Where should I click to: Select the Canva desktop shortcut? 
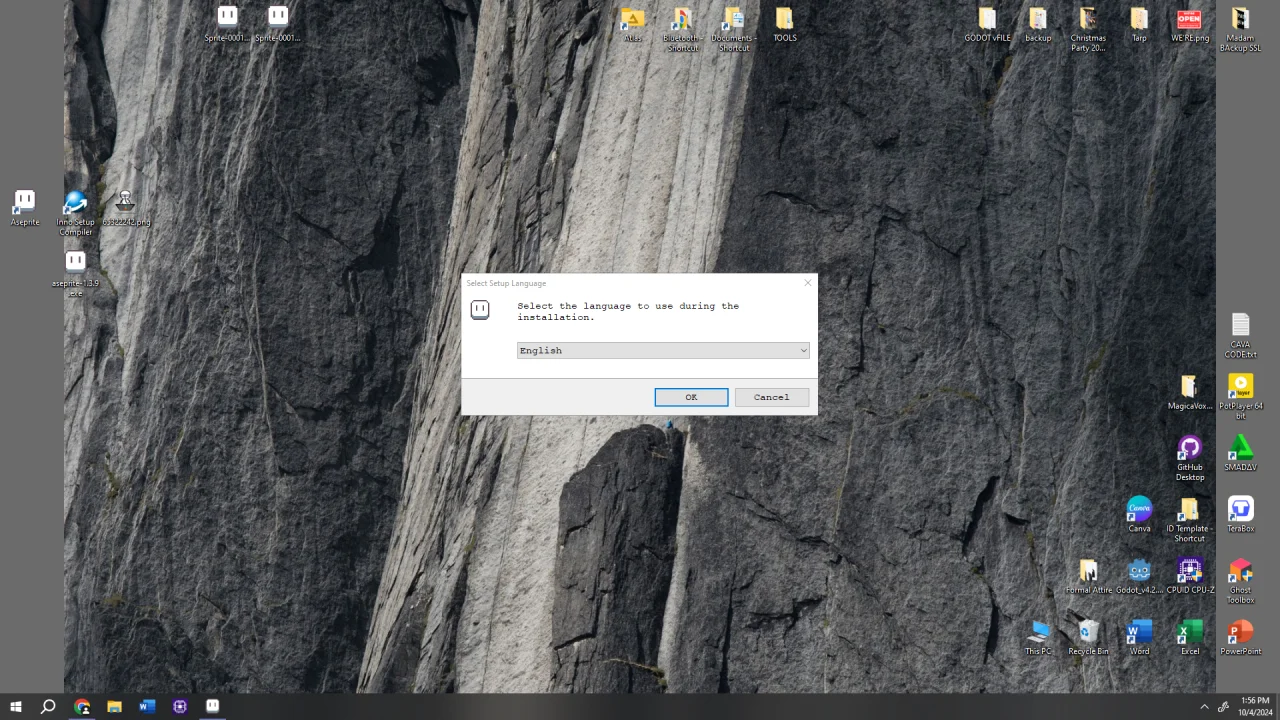click(x=1139, y=514)
